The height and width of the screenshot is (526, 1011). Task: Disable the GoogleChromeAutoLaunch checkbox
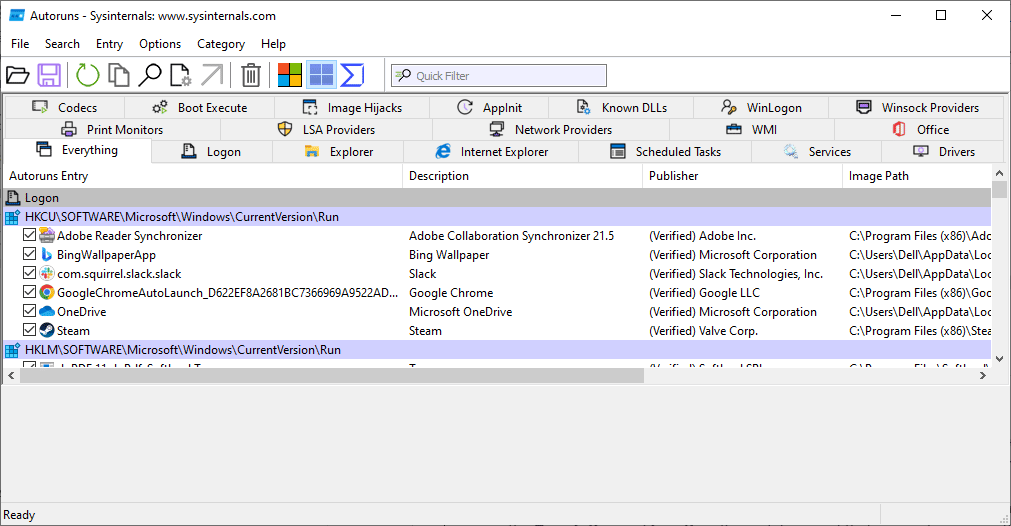pos(29,291)
